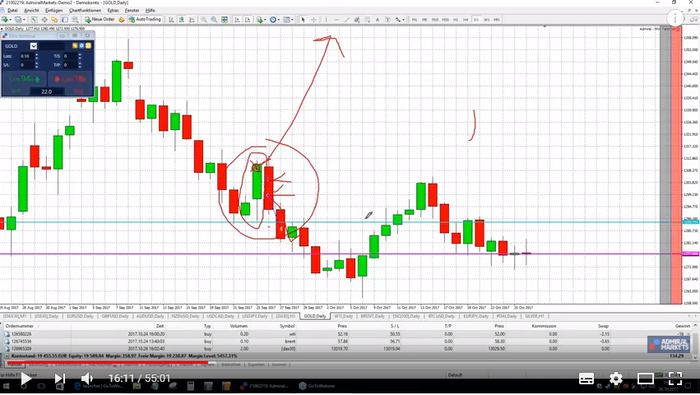Viewport: 700px width, 395px height.
Task: Switch to the GOLD,Daily chart tab
Action: [x=315, y=316]
